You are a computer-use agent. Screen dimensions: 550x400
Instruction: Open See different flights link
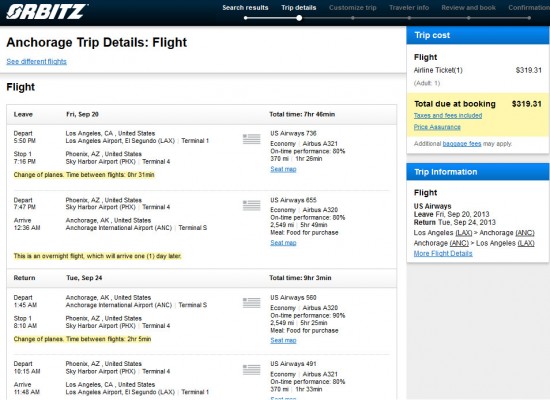pos(36,61)
